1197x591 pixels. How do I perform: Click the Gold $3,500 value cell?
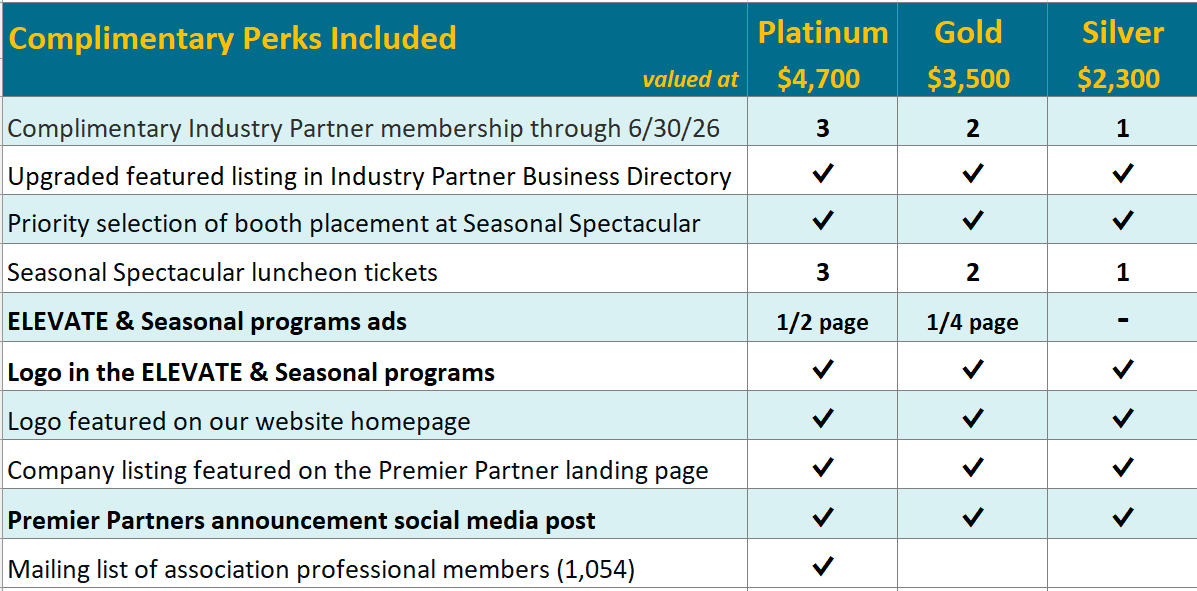coord(969,79)
